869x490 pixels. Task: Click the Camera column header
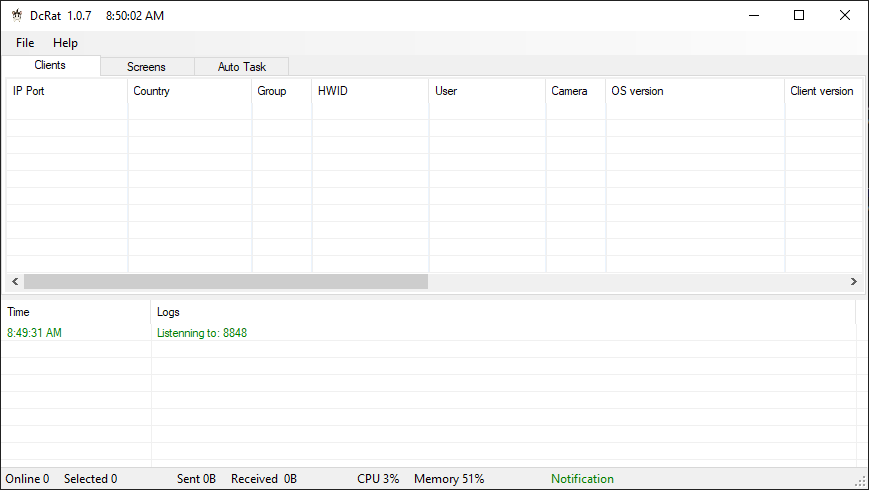574,91
